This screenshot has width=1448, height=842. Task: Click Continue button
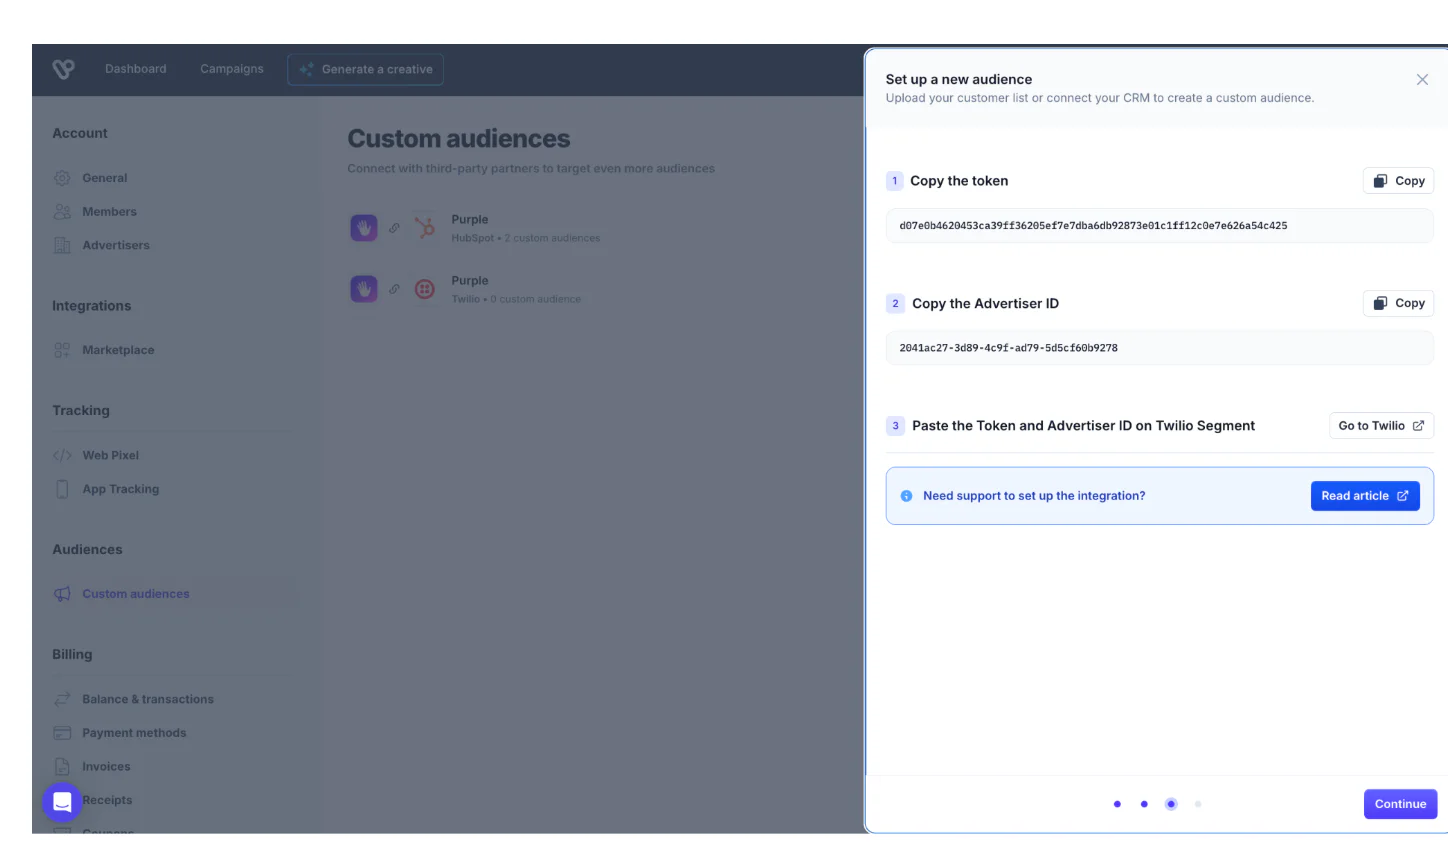(1400, 804)
